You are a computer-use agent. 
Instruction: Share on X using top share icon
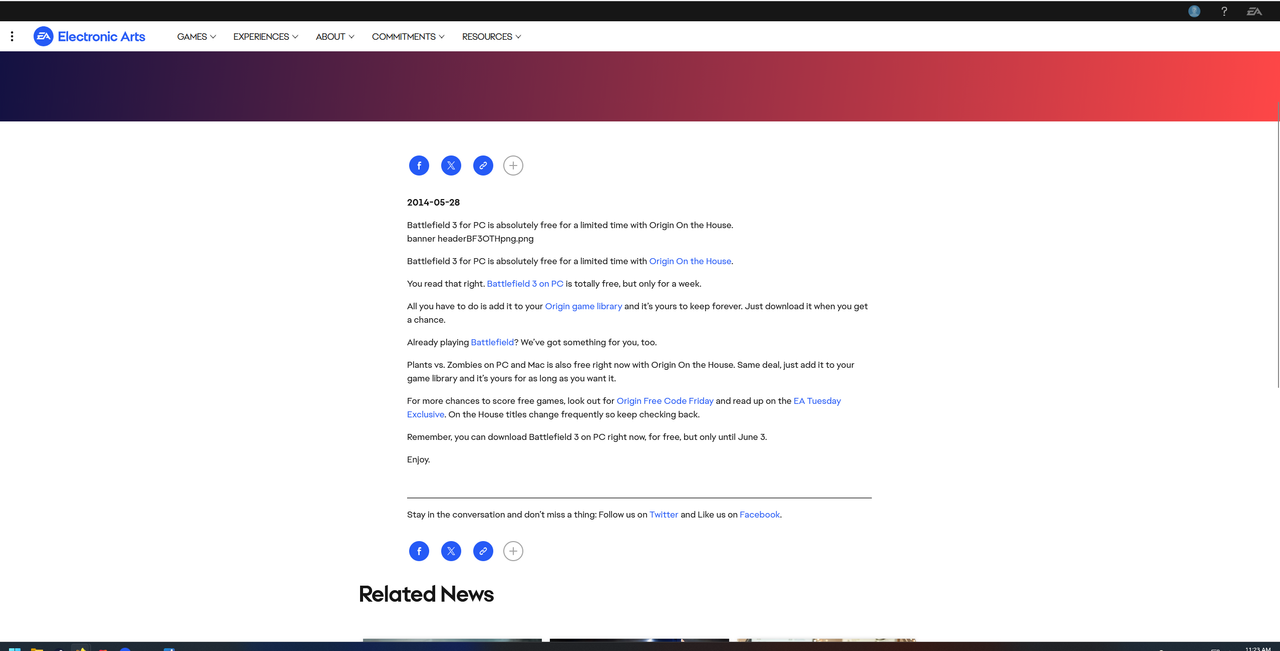click(x=451, y=165)
